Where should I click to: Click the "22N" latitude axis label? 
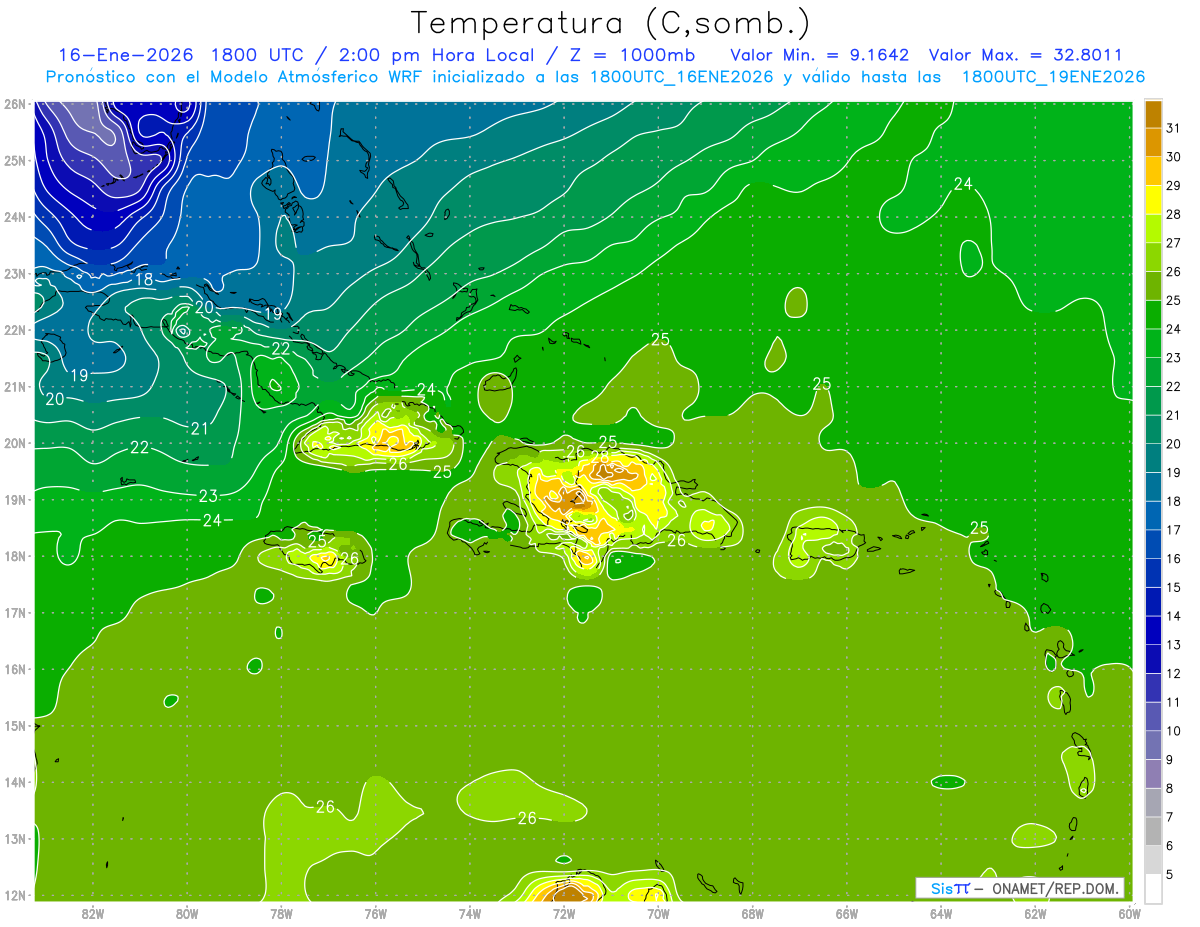[15, 330]
